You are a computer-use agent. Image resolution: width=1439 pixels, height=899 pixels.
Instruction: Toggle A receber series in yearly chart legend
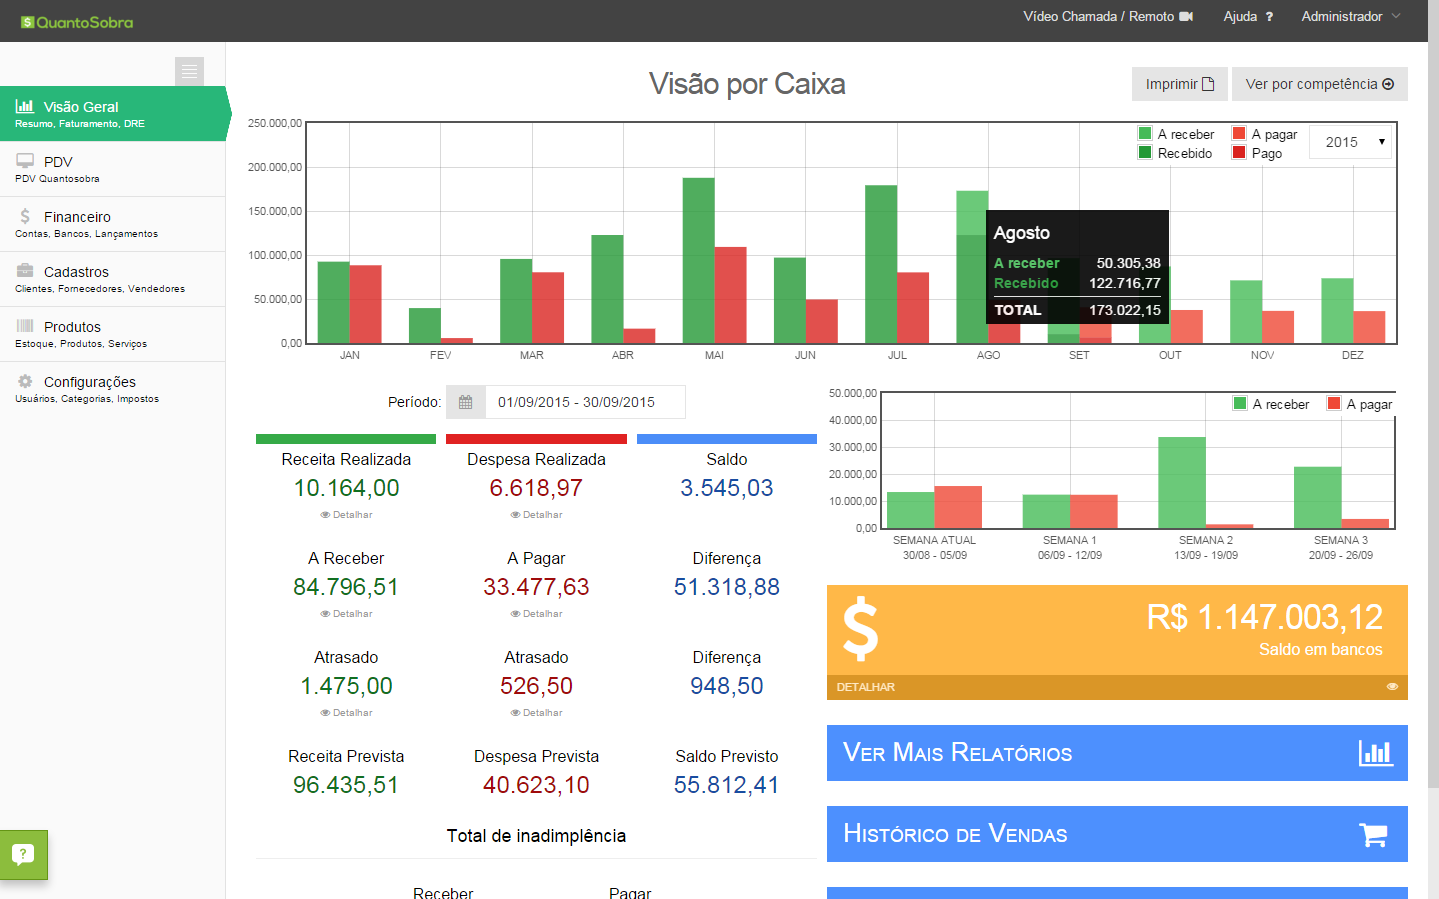(1176, 134)
